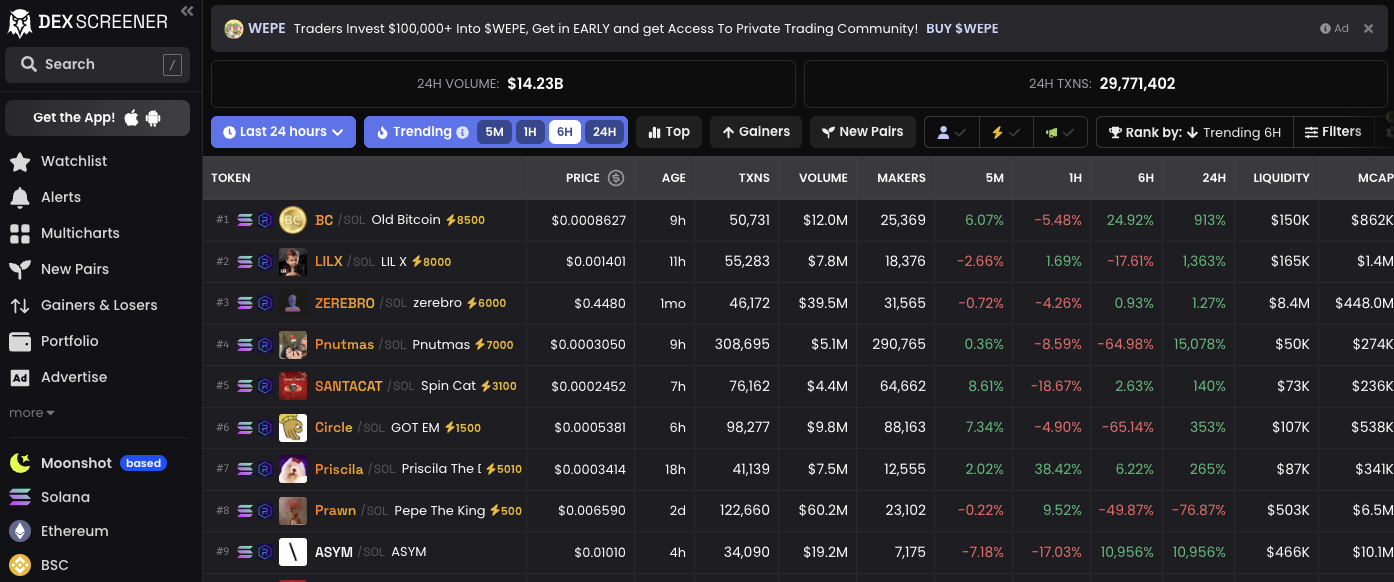Click Priscila 1H change 38.42%
This screenshot has height=582, width=1394.
tap(1057, 469)
